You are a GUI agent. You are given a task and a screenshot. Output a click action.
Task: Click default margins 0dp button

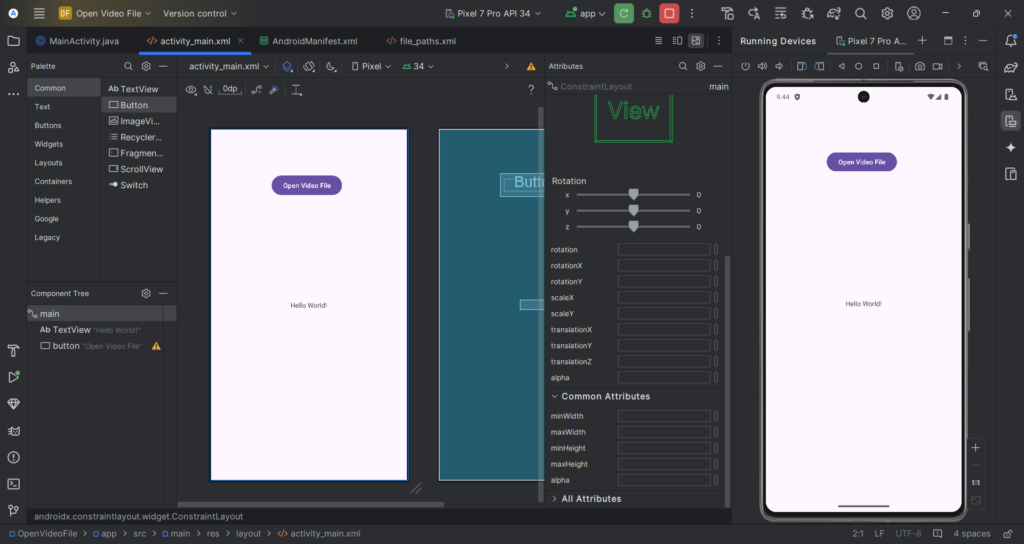point(230,89)
